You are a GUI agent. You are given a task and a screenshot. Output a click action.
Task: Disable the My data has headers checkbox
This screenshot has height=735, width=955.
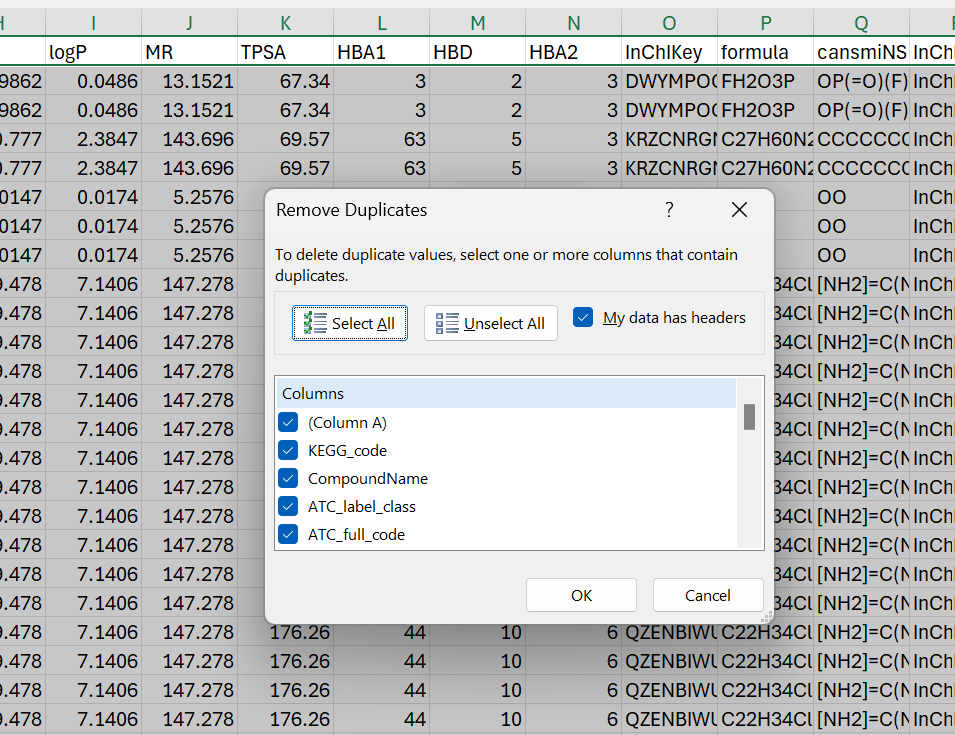582,316
